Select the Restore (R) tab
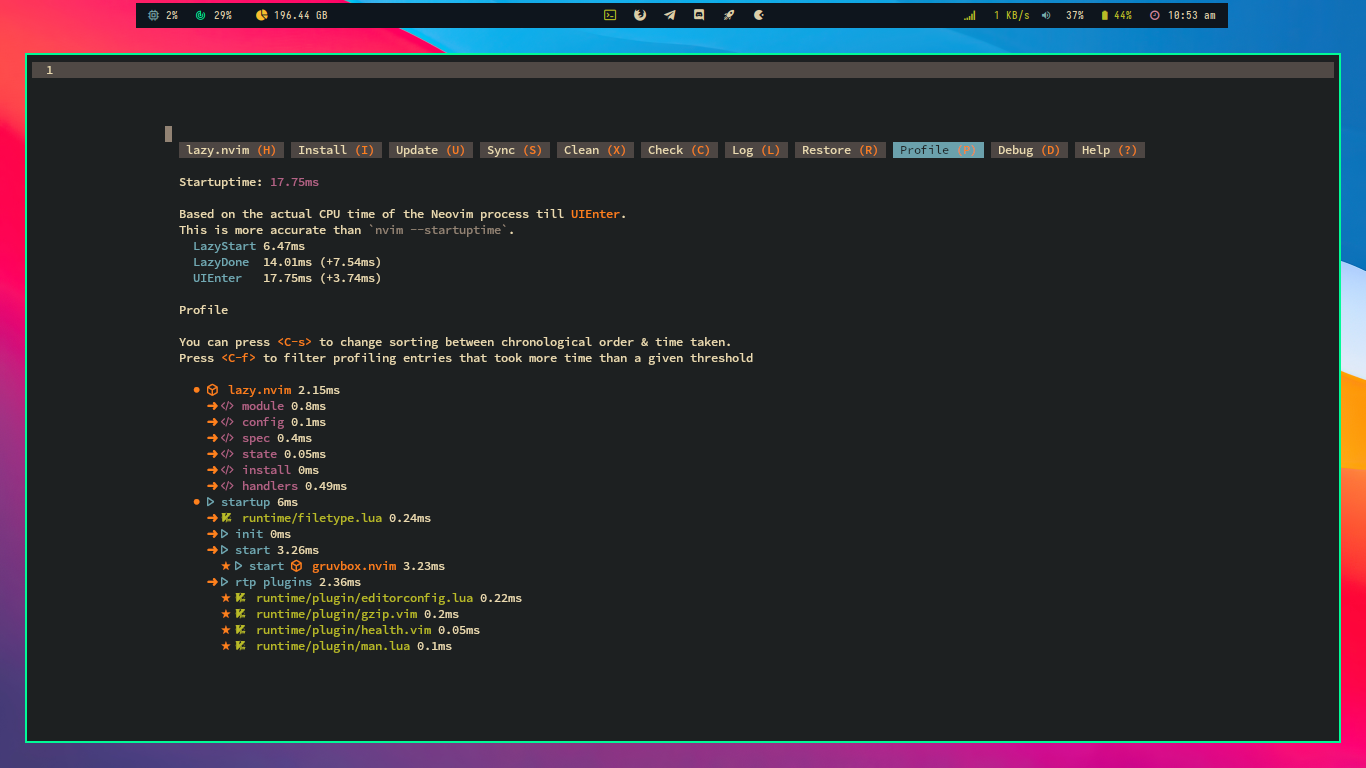Screen dimensions: 1366x768 [x=840, y=150]
